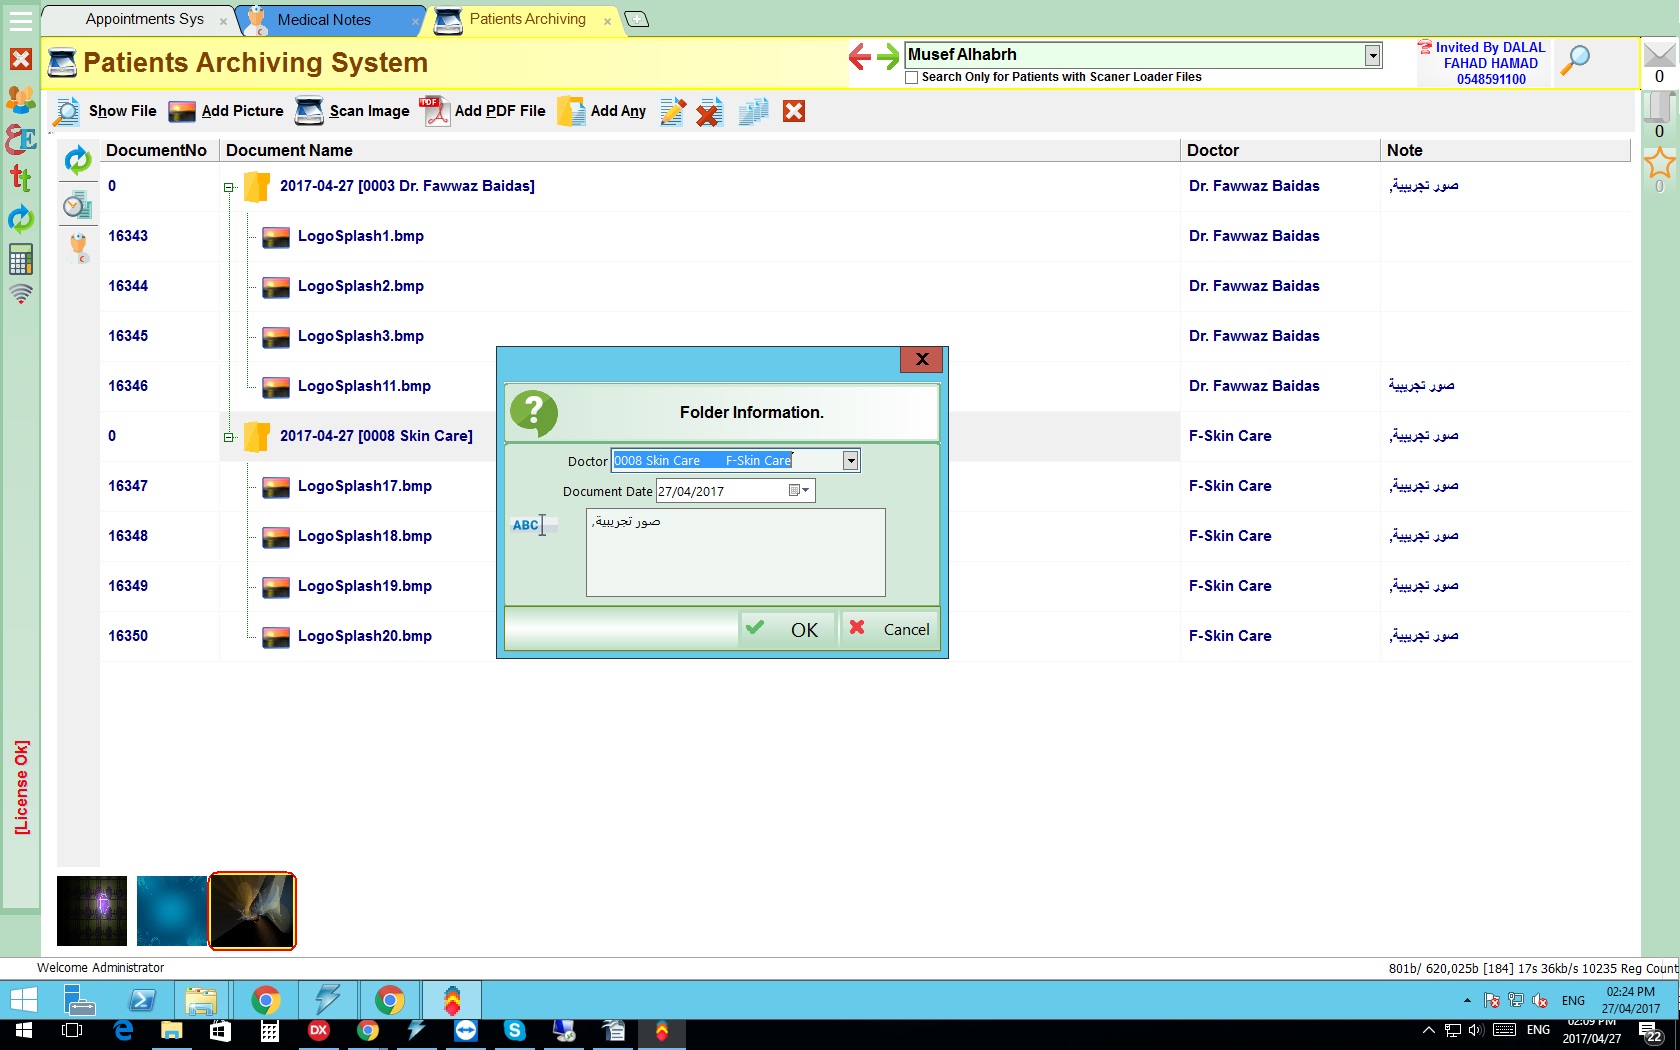Click the Add Picture toolbar icon
The image size is (1680, 1050).
pos(182,111)
